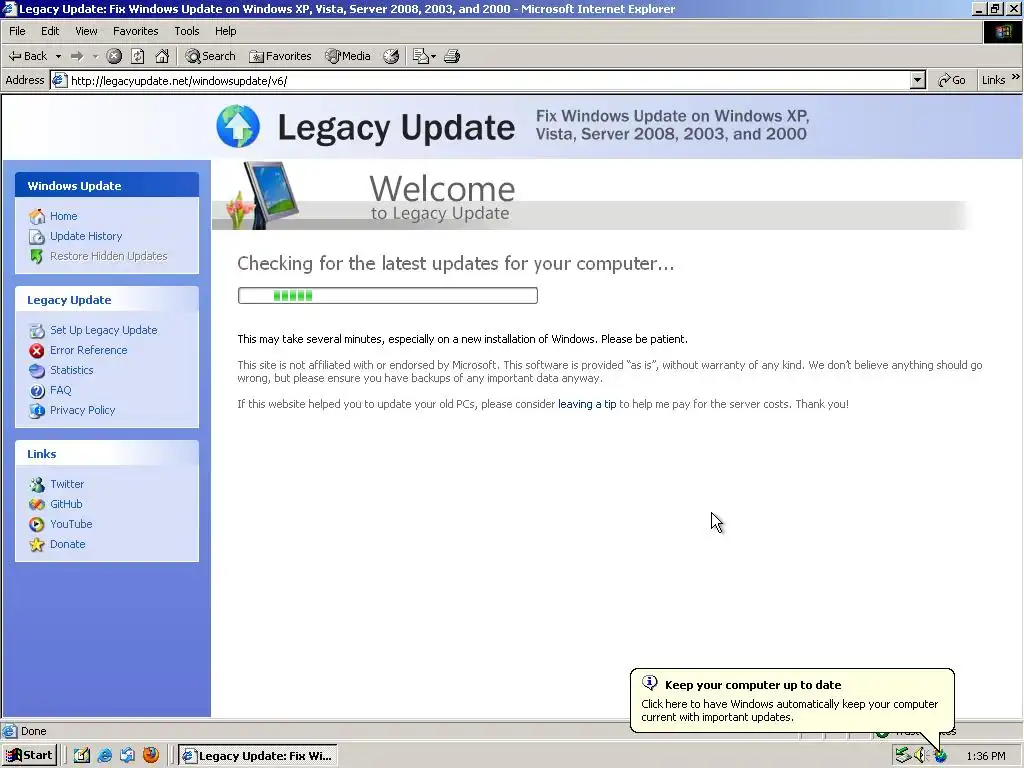Viewport: 1024px width, 768px height.
Task: Click the volume speaker tray icon
Action: [x=921, y=756]
